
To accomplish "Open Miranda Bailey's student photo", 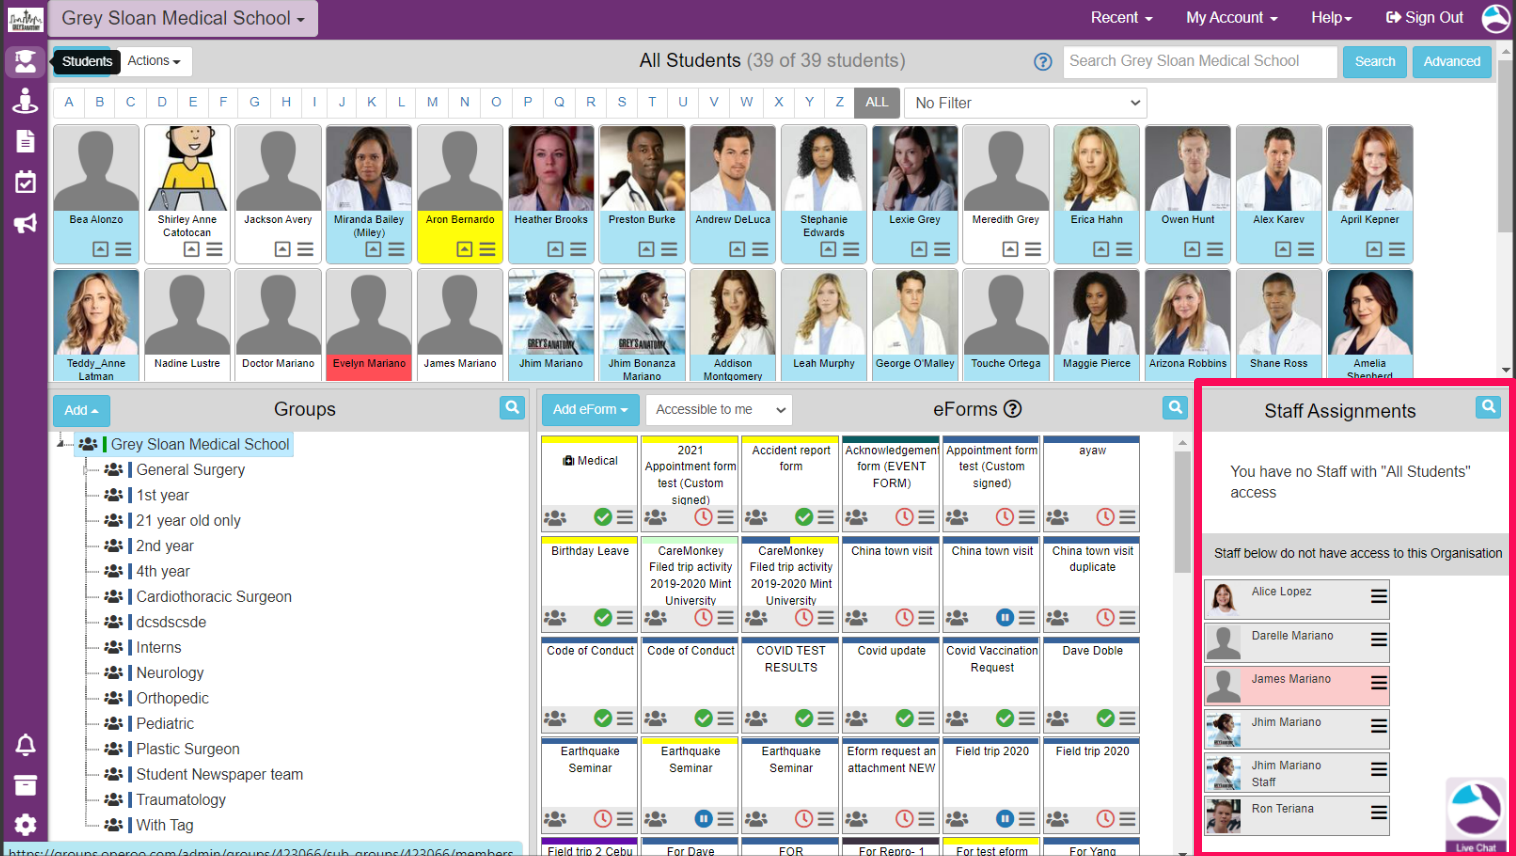I will coord(369,168).
